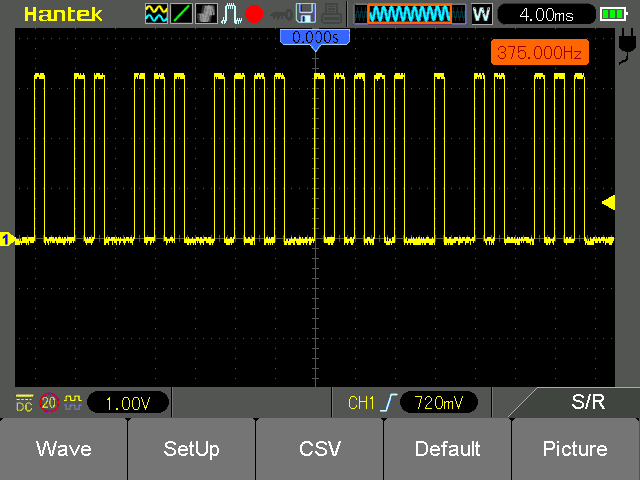Click the DC coupling icon
The width and height of the screenshot is (640, 480).
(x=24, y=403)
